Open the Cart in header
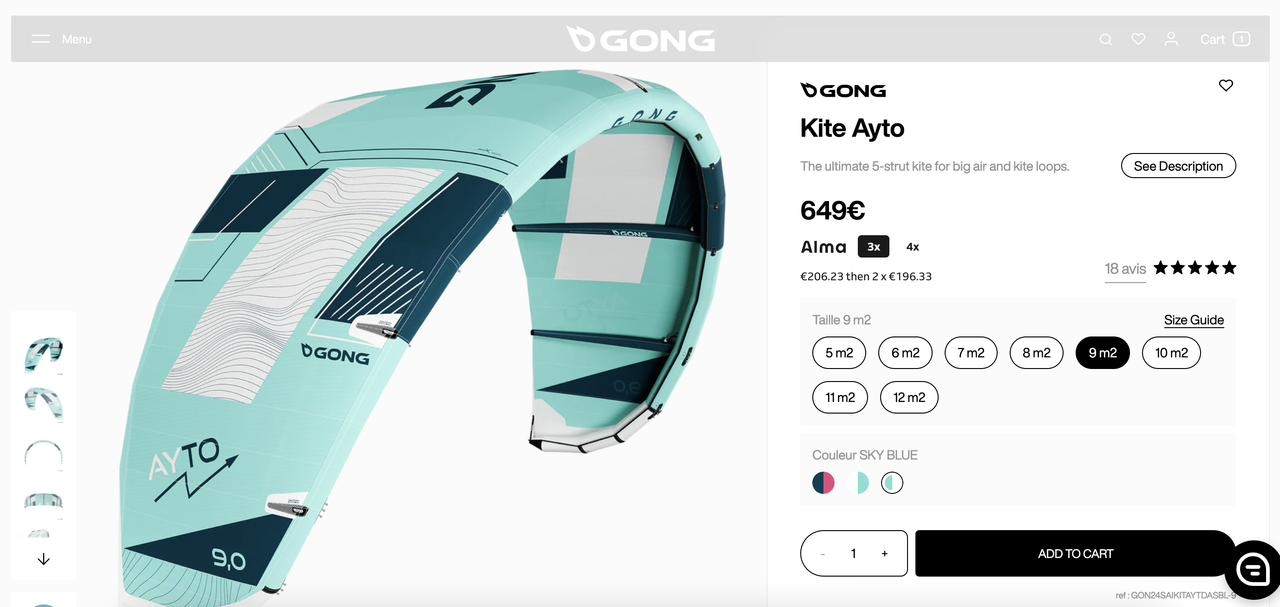The height and width of the screenshot is (607, 1280). [x=1225, y=39]
